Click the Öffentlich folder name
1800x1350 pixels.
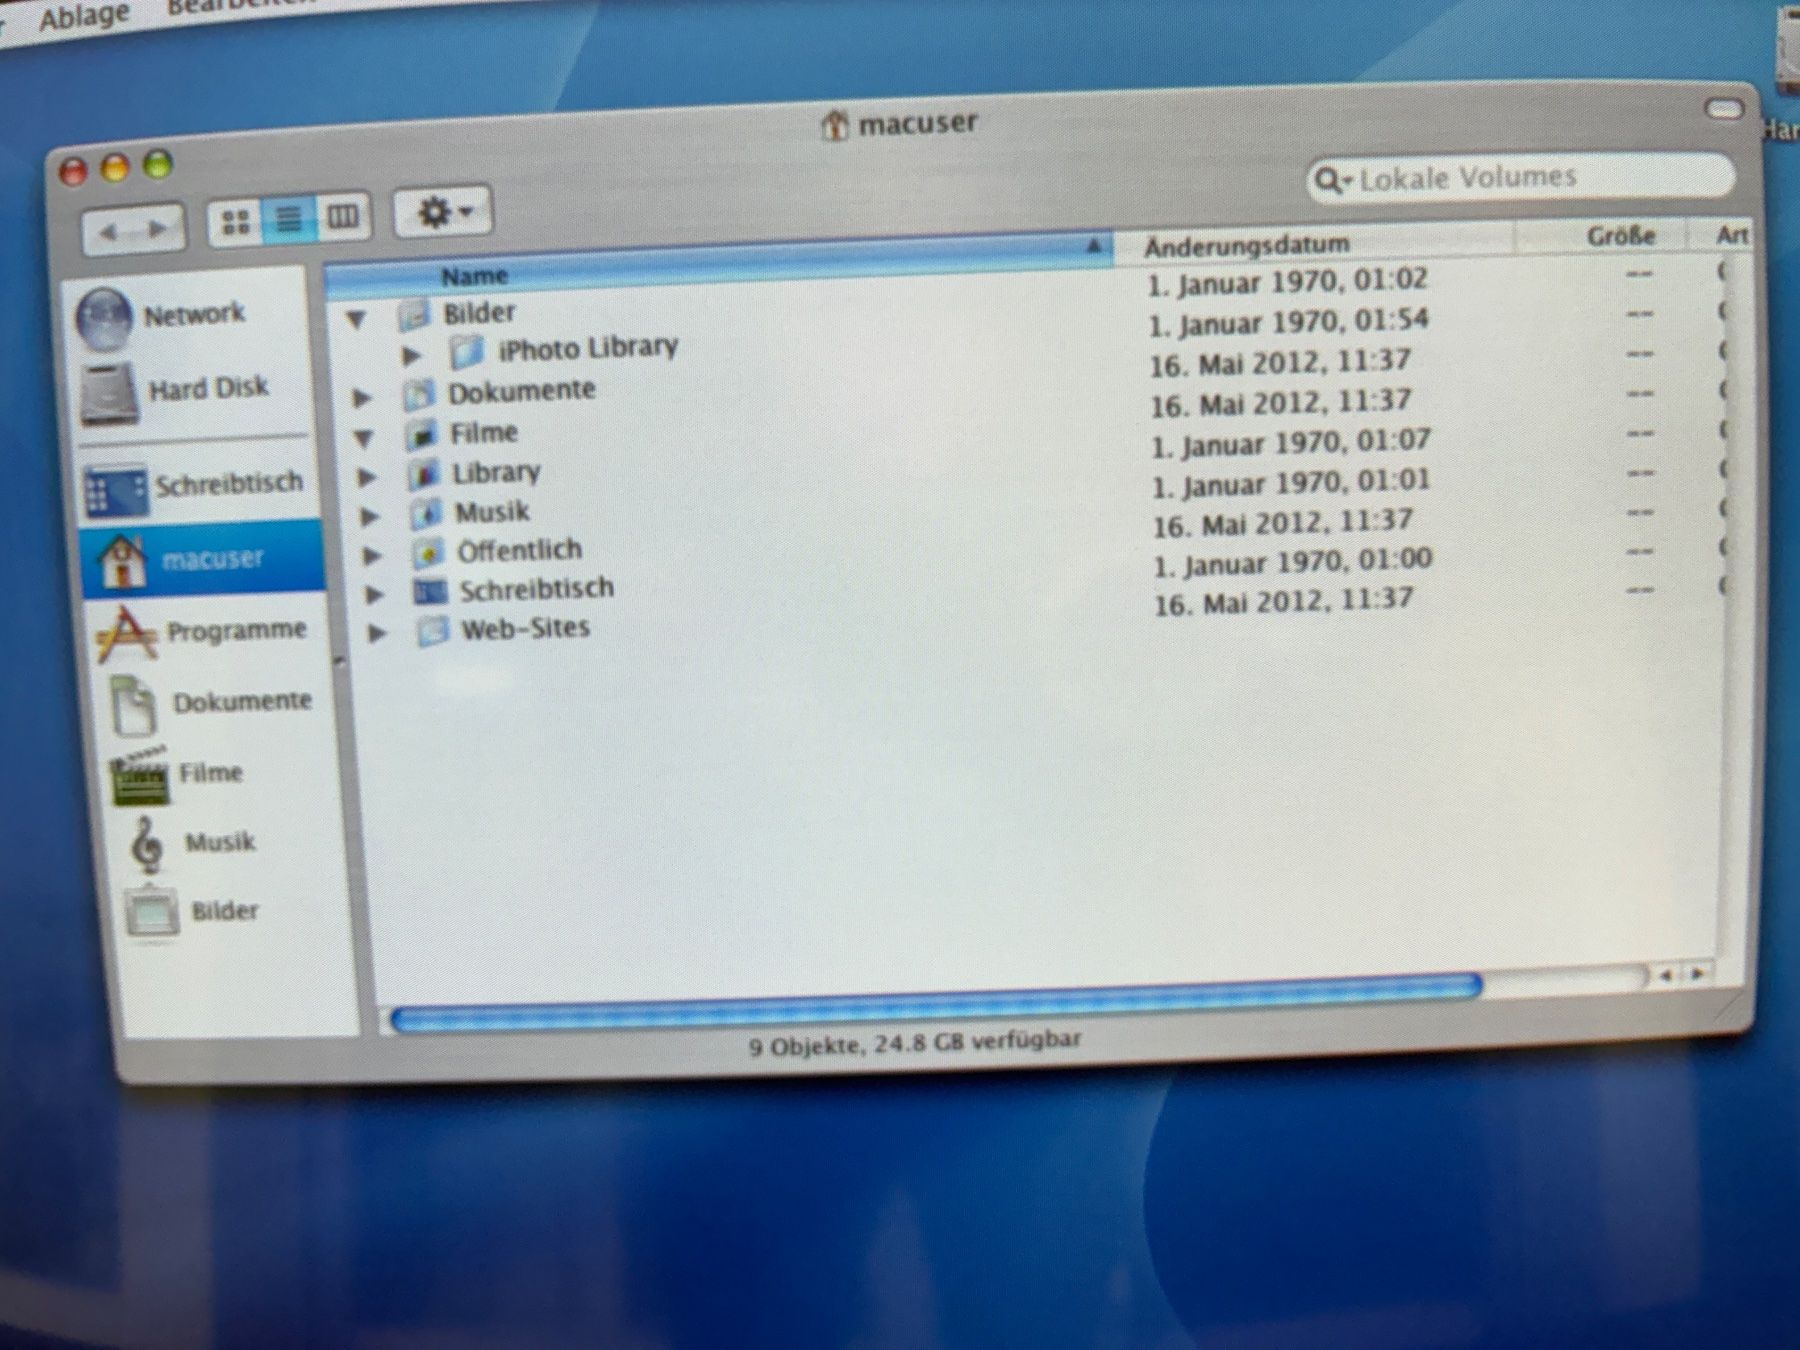(x=519, y=550)
